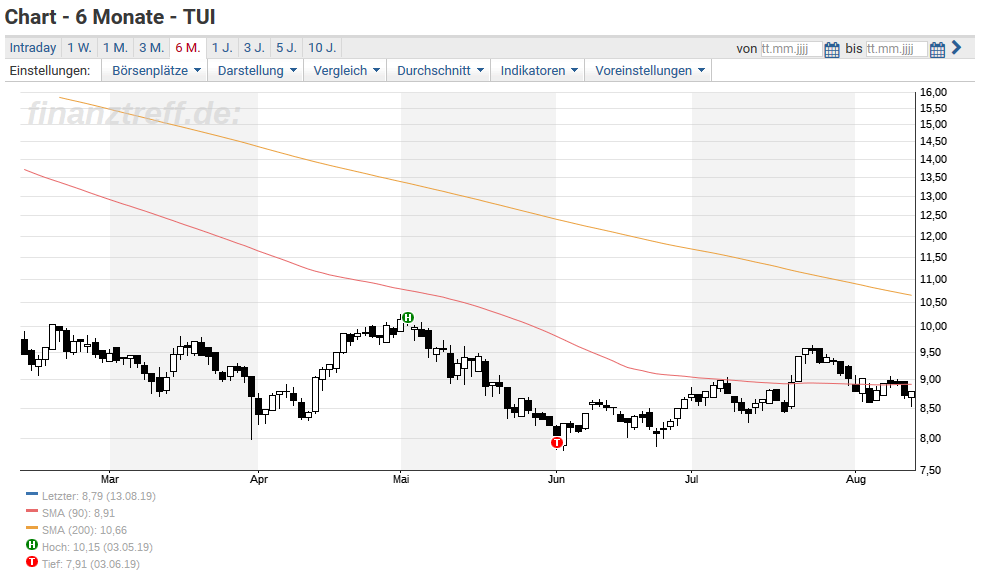Click the Mai label on time axis

tap(401, 479)
